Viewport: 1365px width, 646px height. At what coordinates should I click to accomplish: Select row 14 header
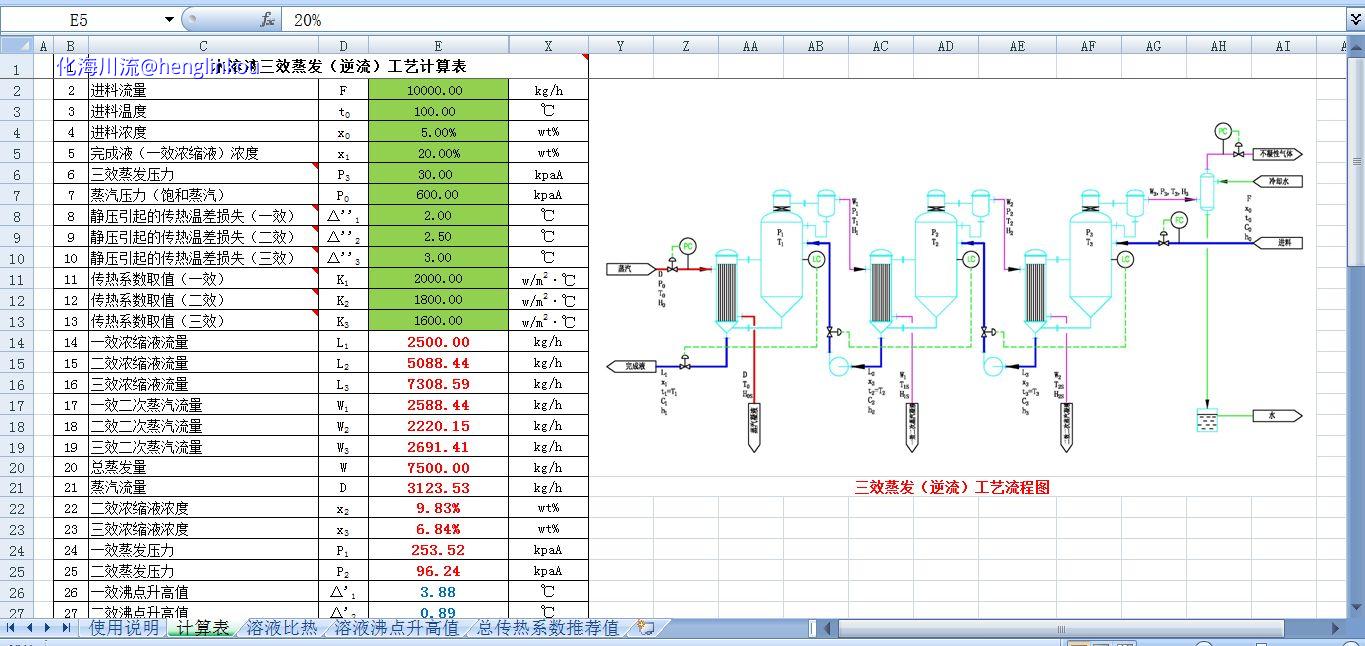click(16, 342)
